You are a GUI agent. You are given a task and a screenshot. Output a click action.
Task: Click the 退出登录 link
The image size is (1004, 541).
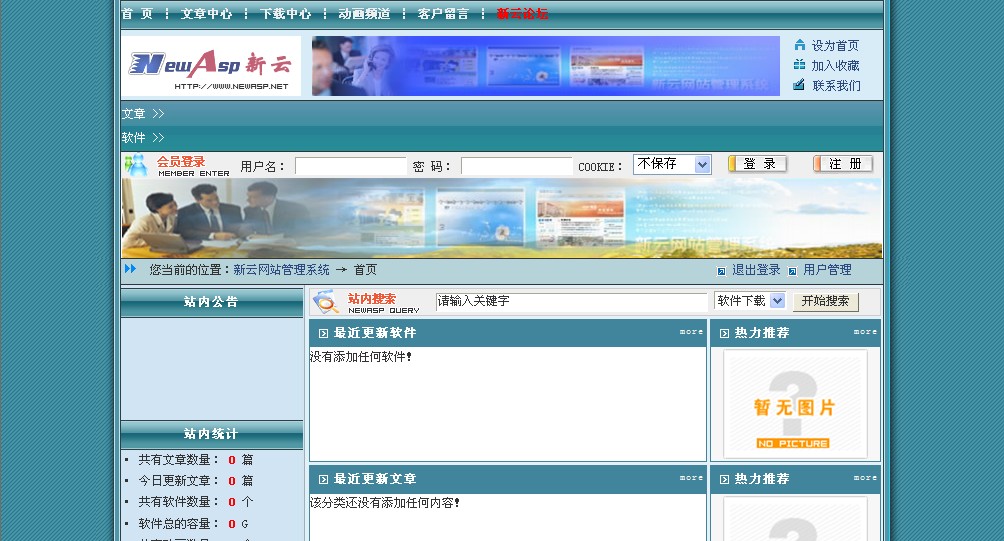click(x=756, y=270)
